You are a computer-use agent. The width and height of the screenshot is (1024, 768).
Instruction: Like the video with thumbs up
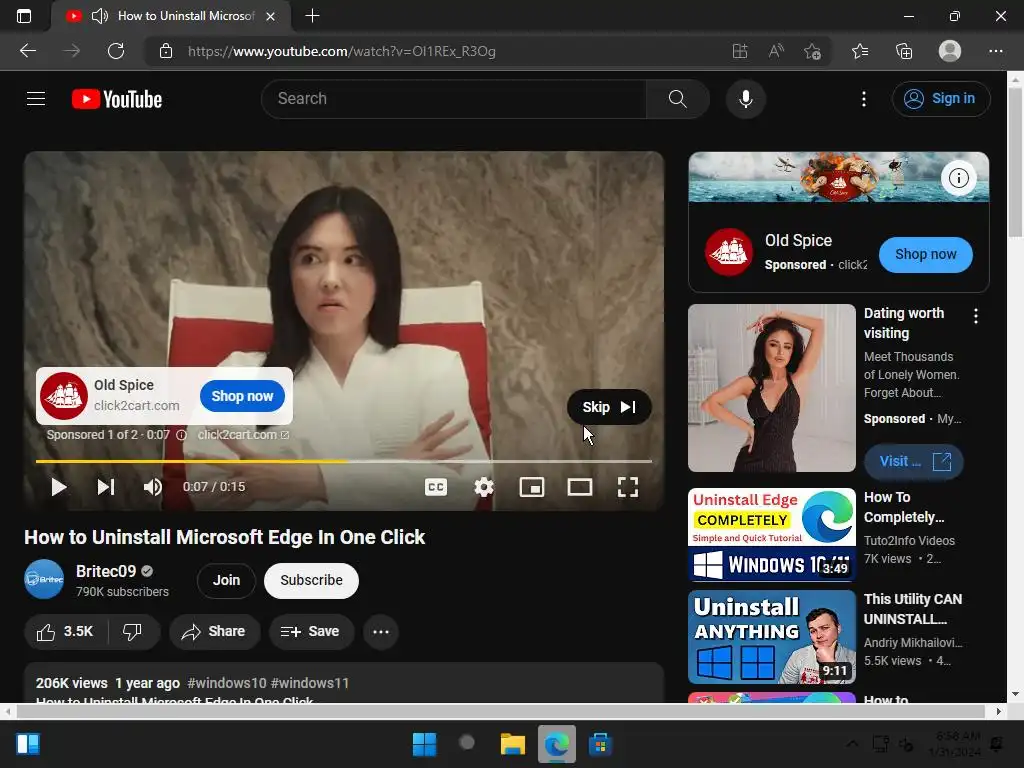click(65, 632)
